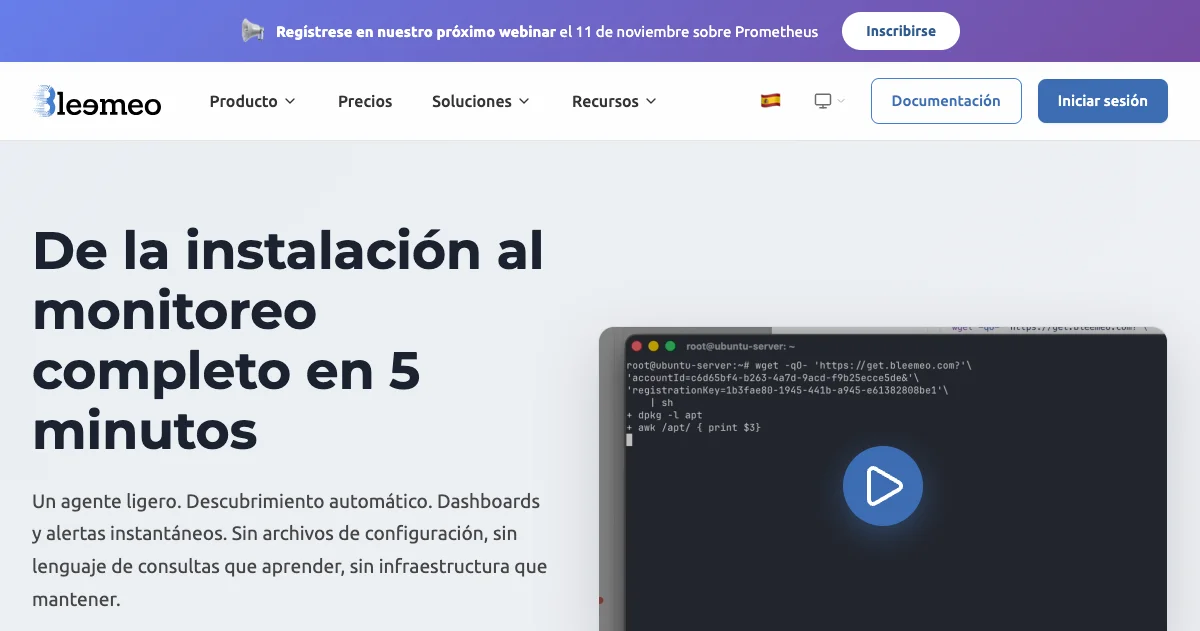
Task: Play the installation demo video
Action: 882,486
